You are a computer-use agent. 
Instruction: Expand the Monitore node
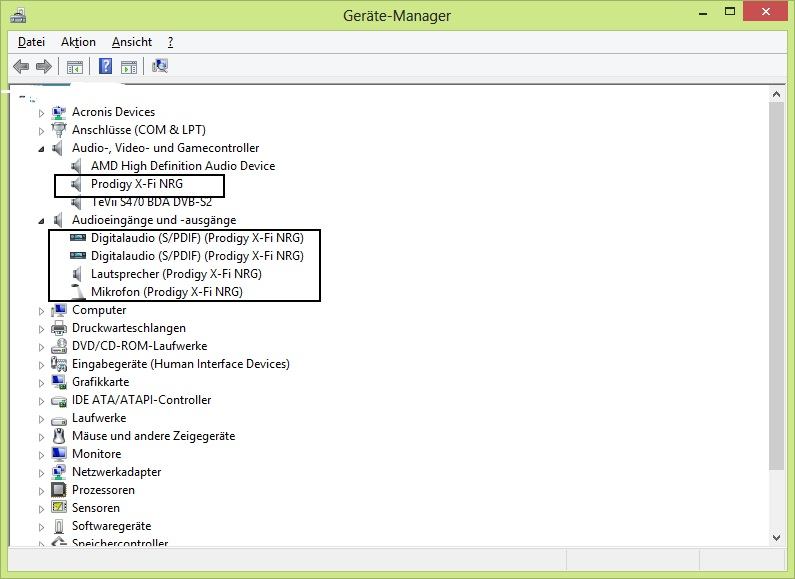[42, 455]
